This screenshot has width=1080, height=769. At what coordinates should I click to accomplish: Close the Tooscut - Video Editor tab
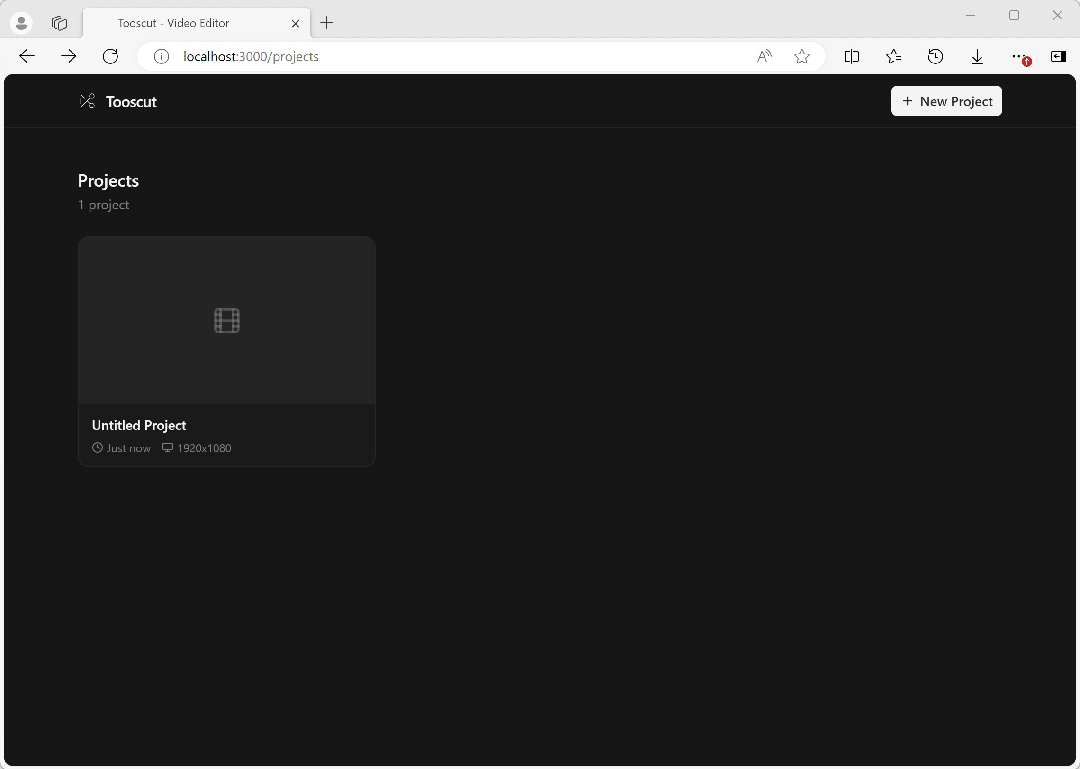pyautogui.click(x=295, y=23)
